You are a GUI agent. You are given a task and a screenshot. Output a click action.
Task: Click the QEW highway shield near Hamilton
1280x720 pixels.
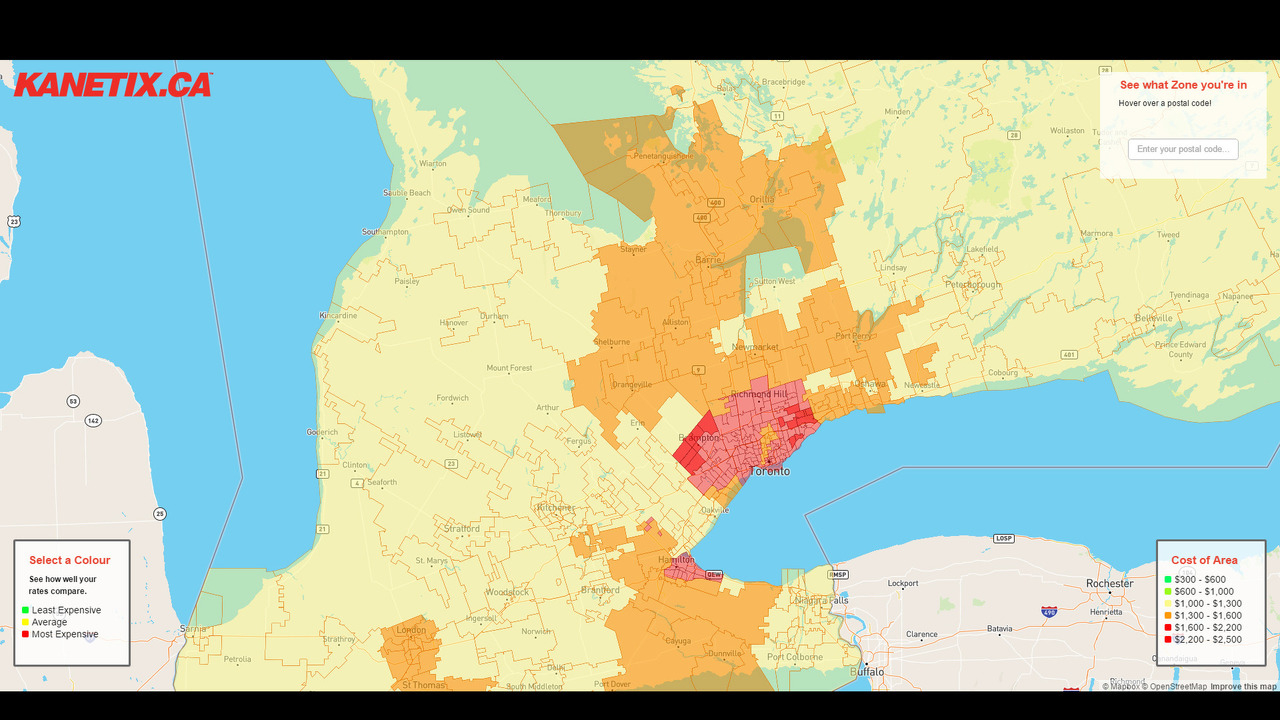click(714, 575)
